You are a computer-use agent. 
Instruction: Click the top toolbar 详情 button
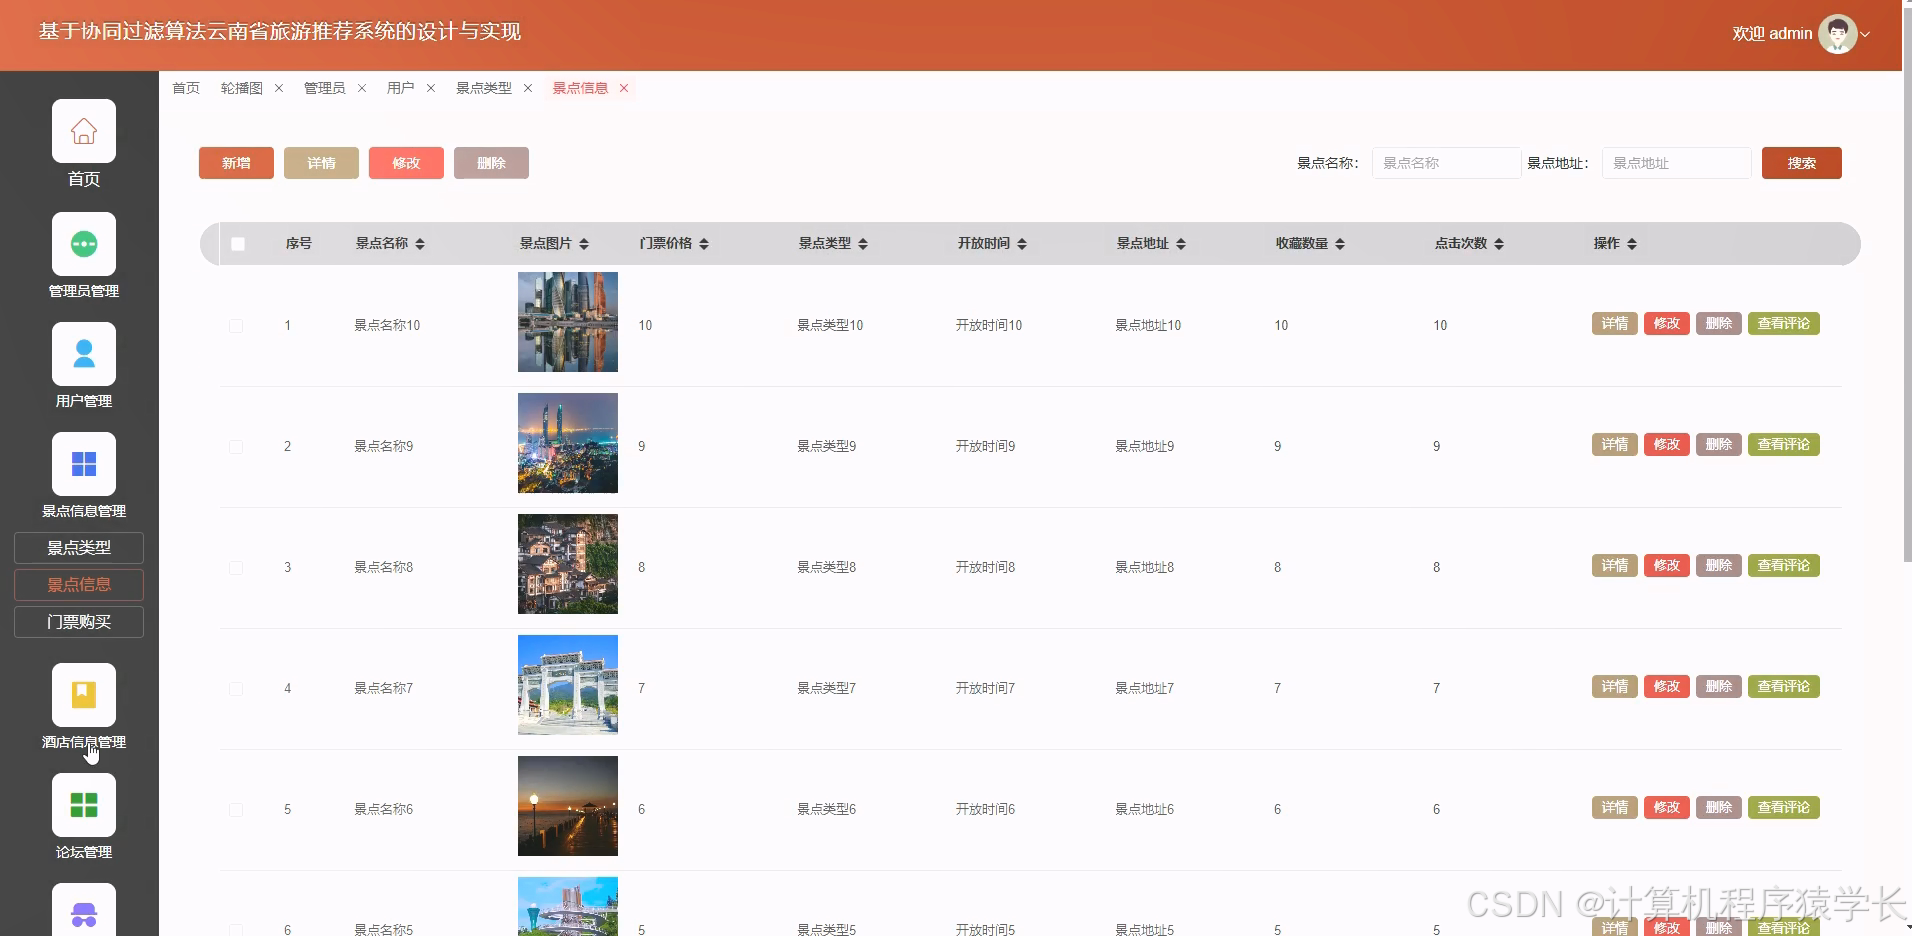click(x=321, y=163)
